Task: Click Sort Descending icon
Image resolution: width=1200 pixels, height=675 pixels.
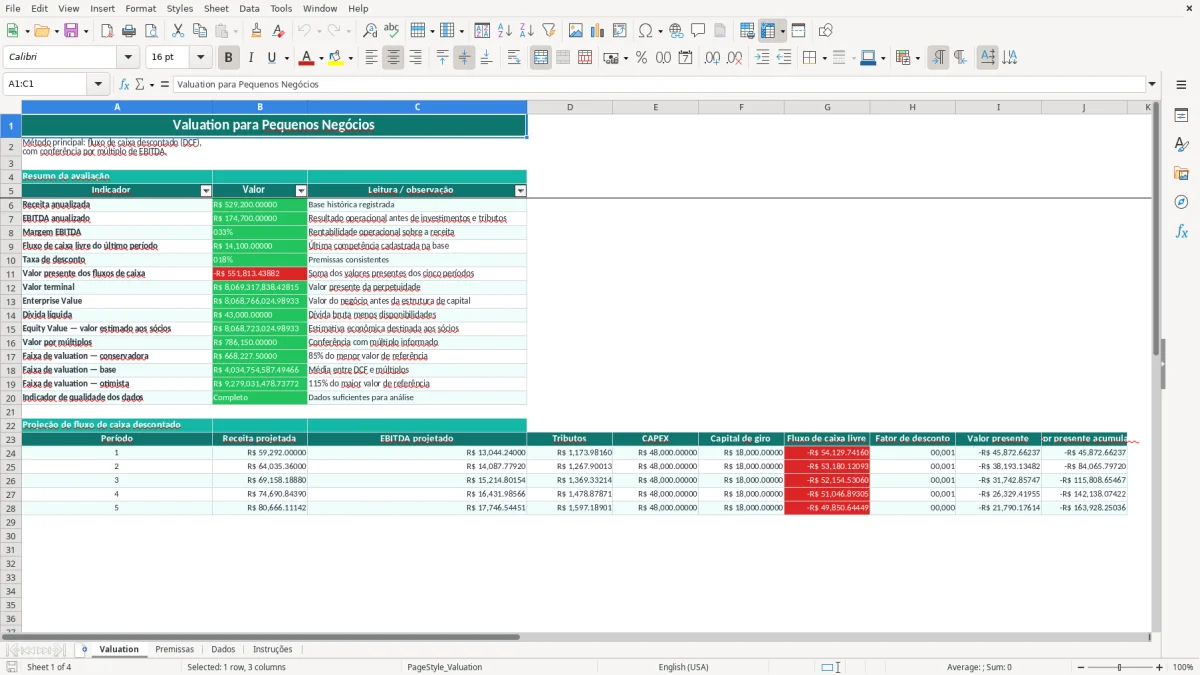Action: [526, 31]
